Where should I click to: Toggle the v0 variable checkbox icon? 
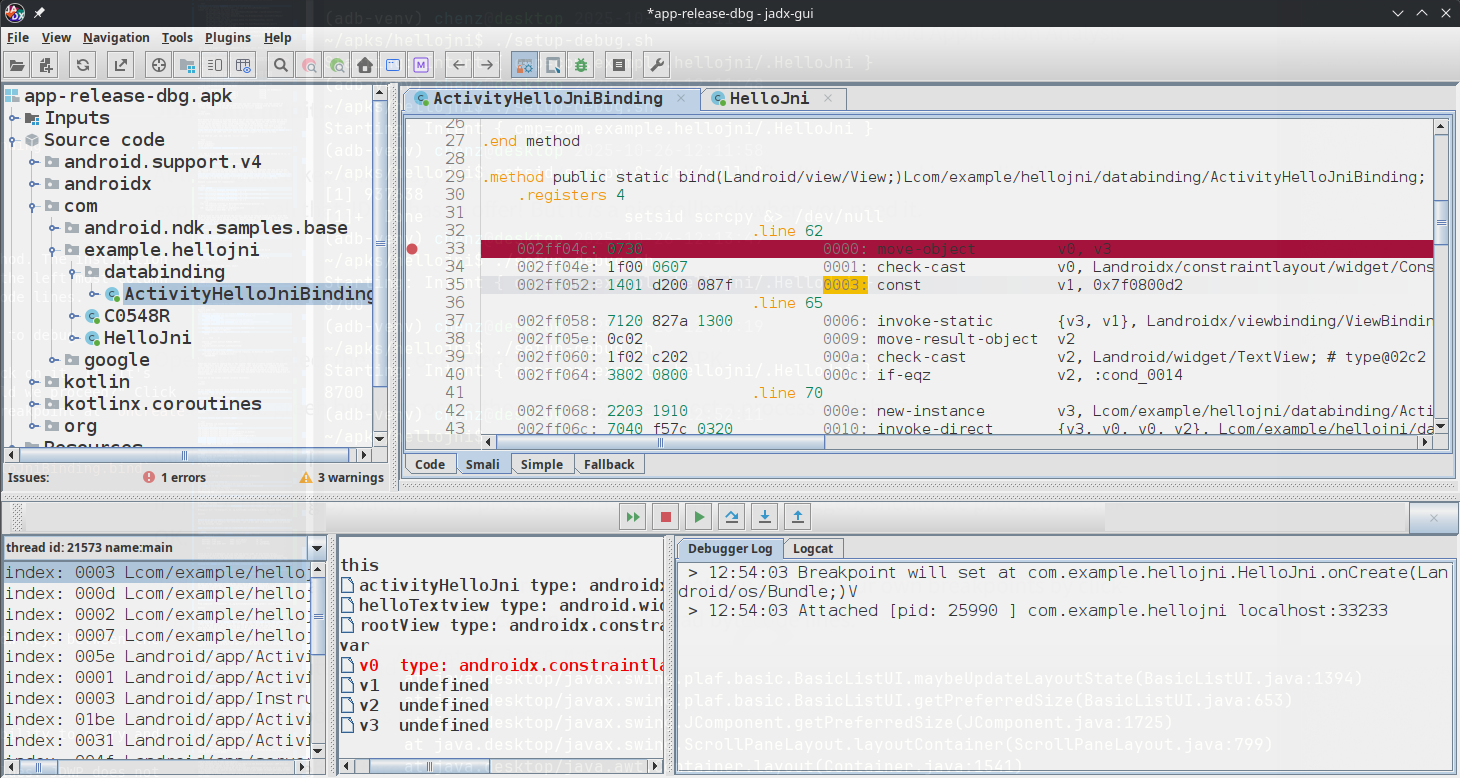coord(347,665)
